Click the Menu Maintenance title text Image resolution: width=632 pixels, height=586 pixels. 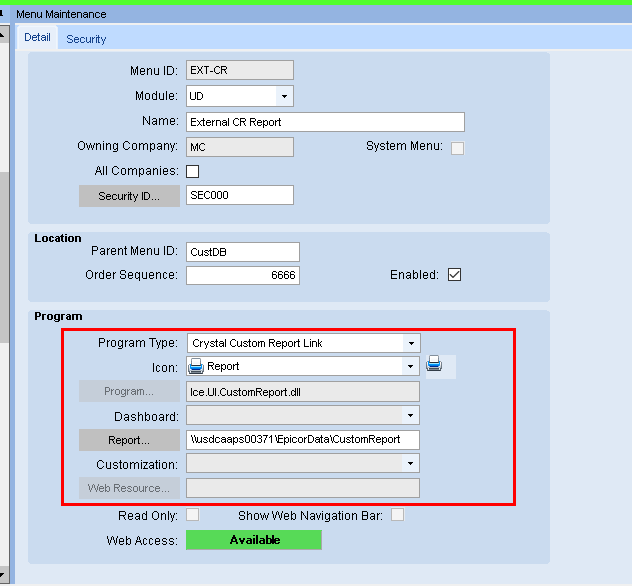pos(61,15)
